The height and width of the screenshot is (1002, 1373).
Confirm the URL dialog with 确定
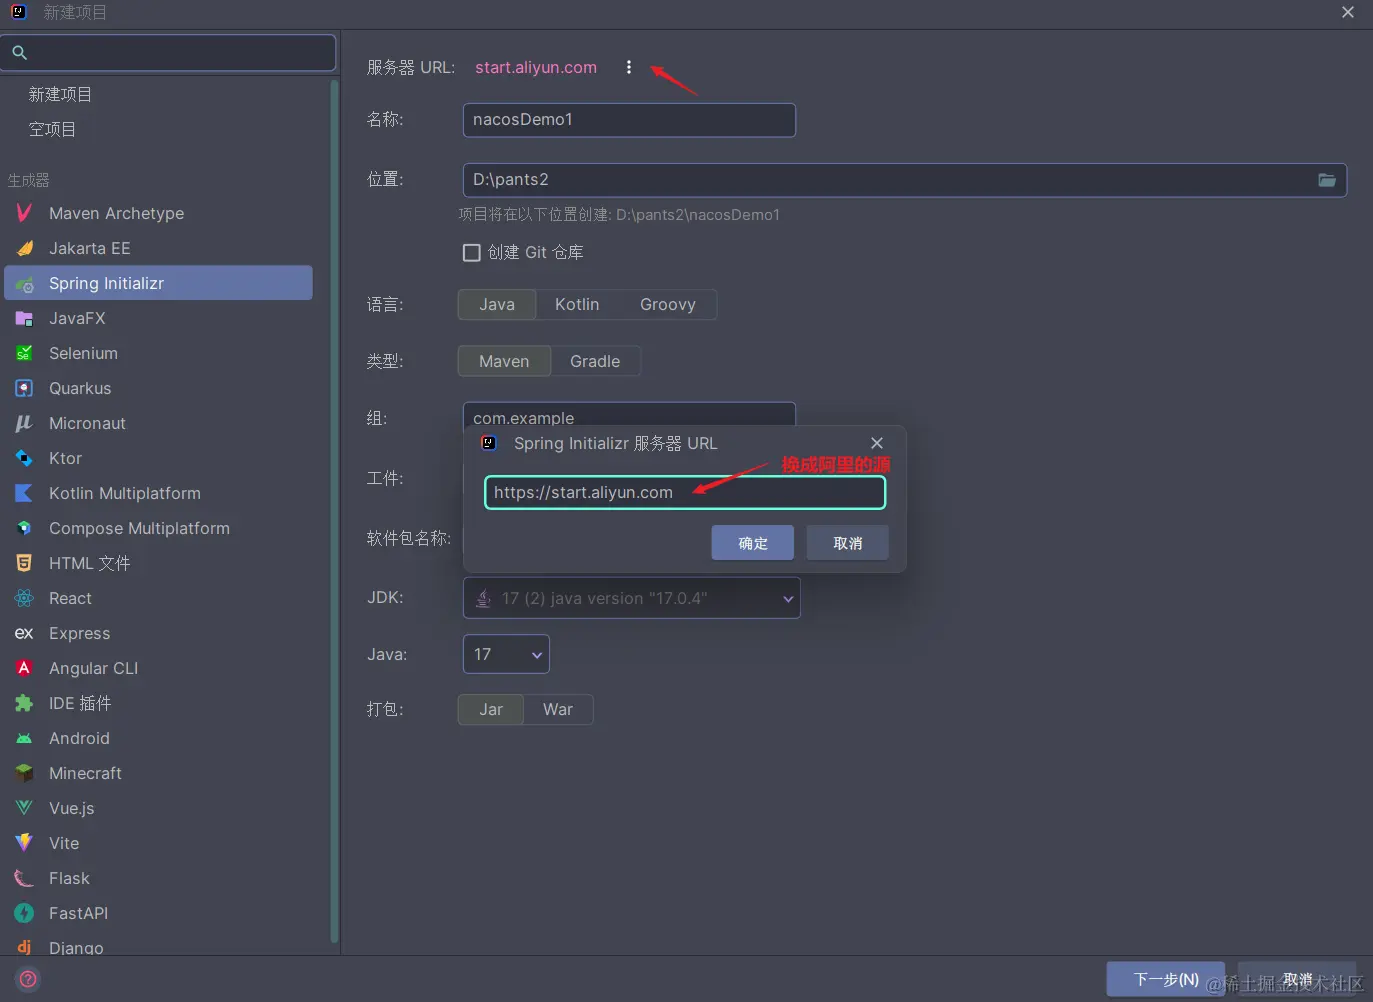pos(753,543)
